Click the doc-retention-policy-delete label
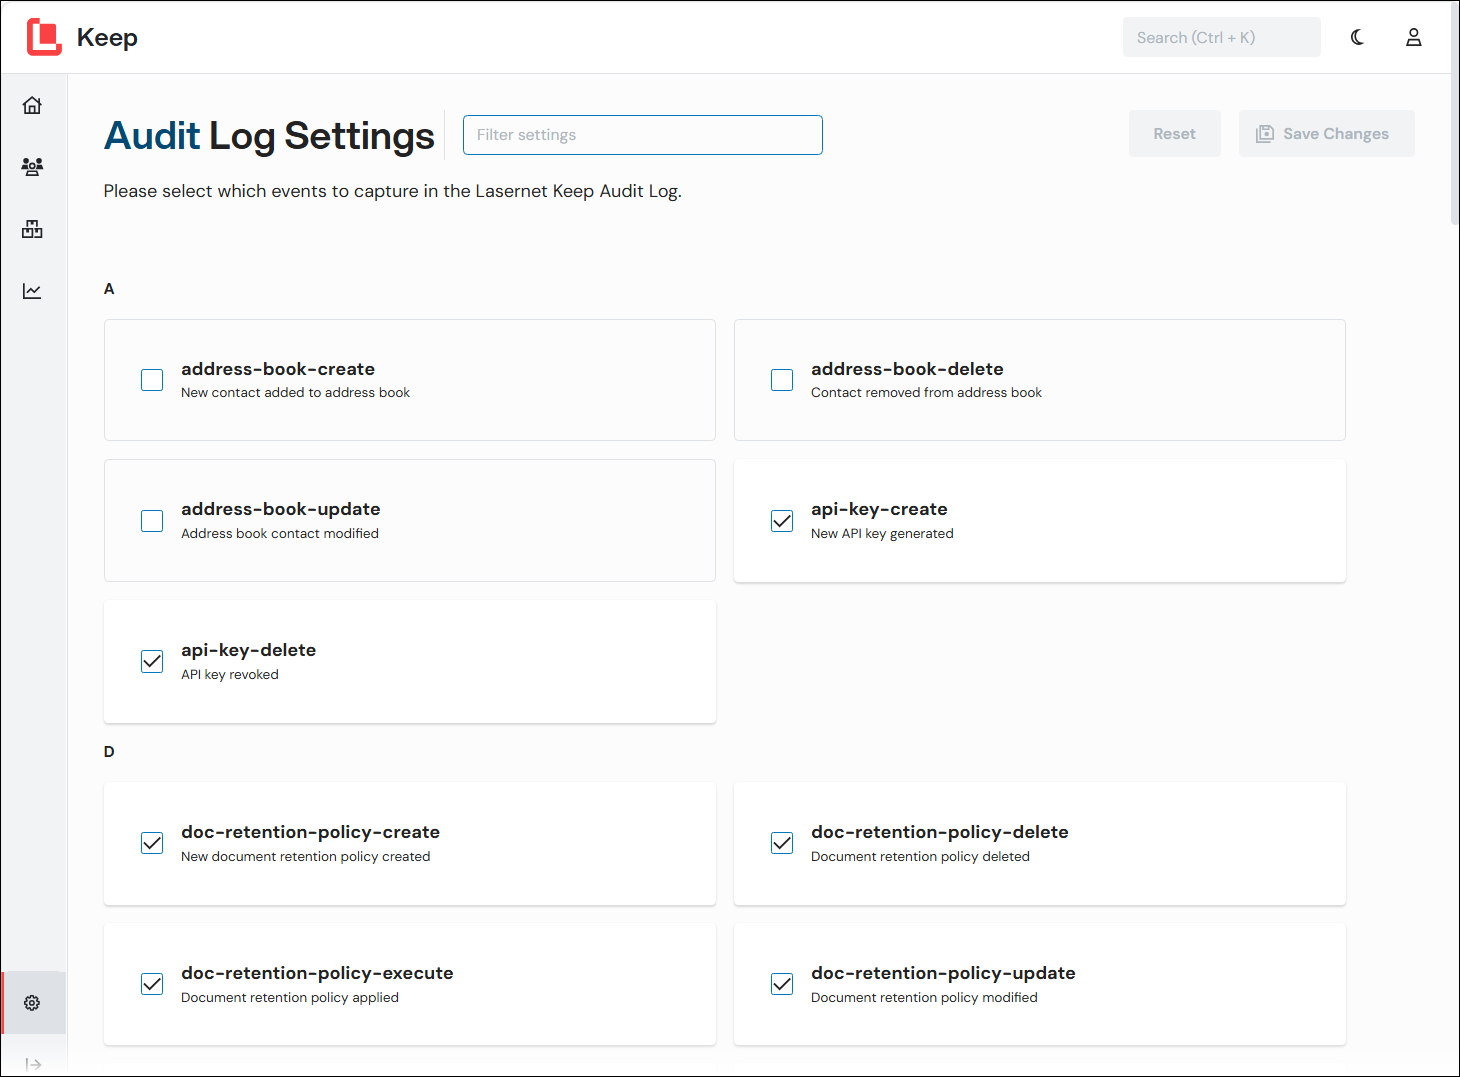Viewport: 1460px width, 1077px height. point(940,832)
